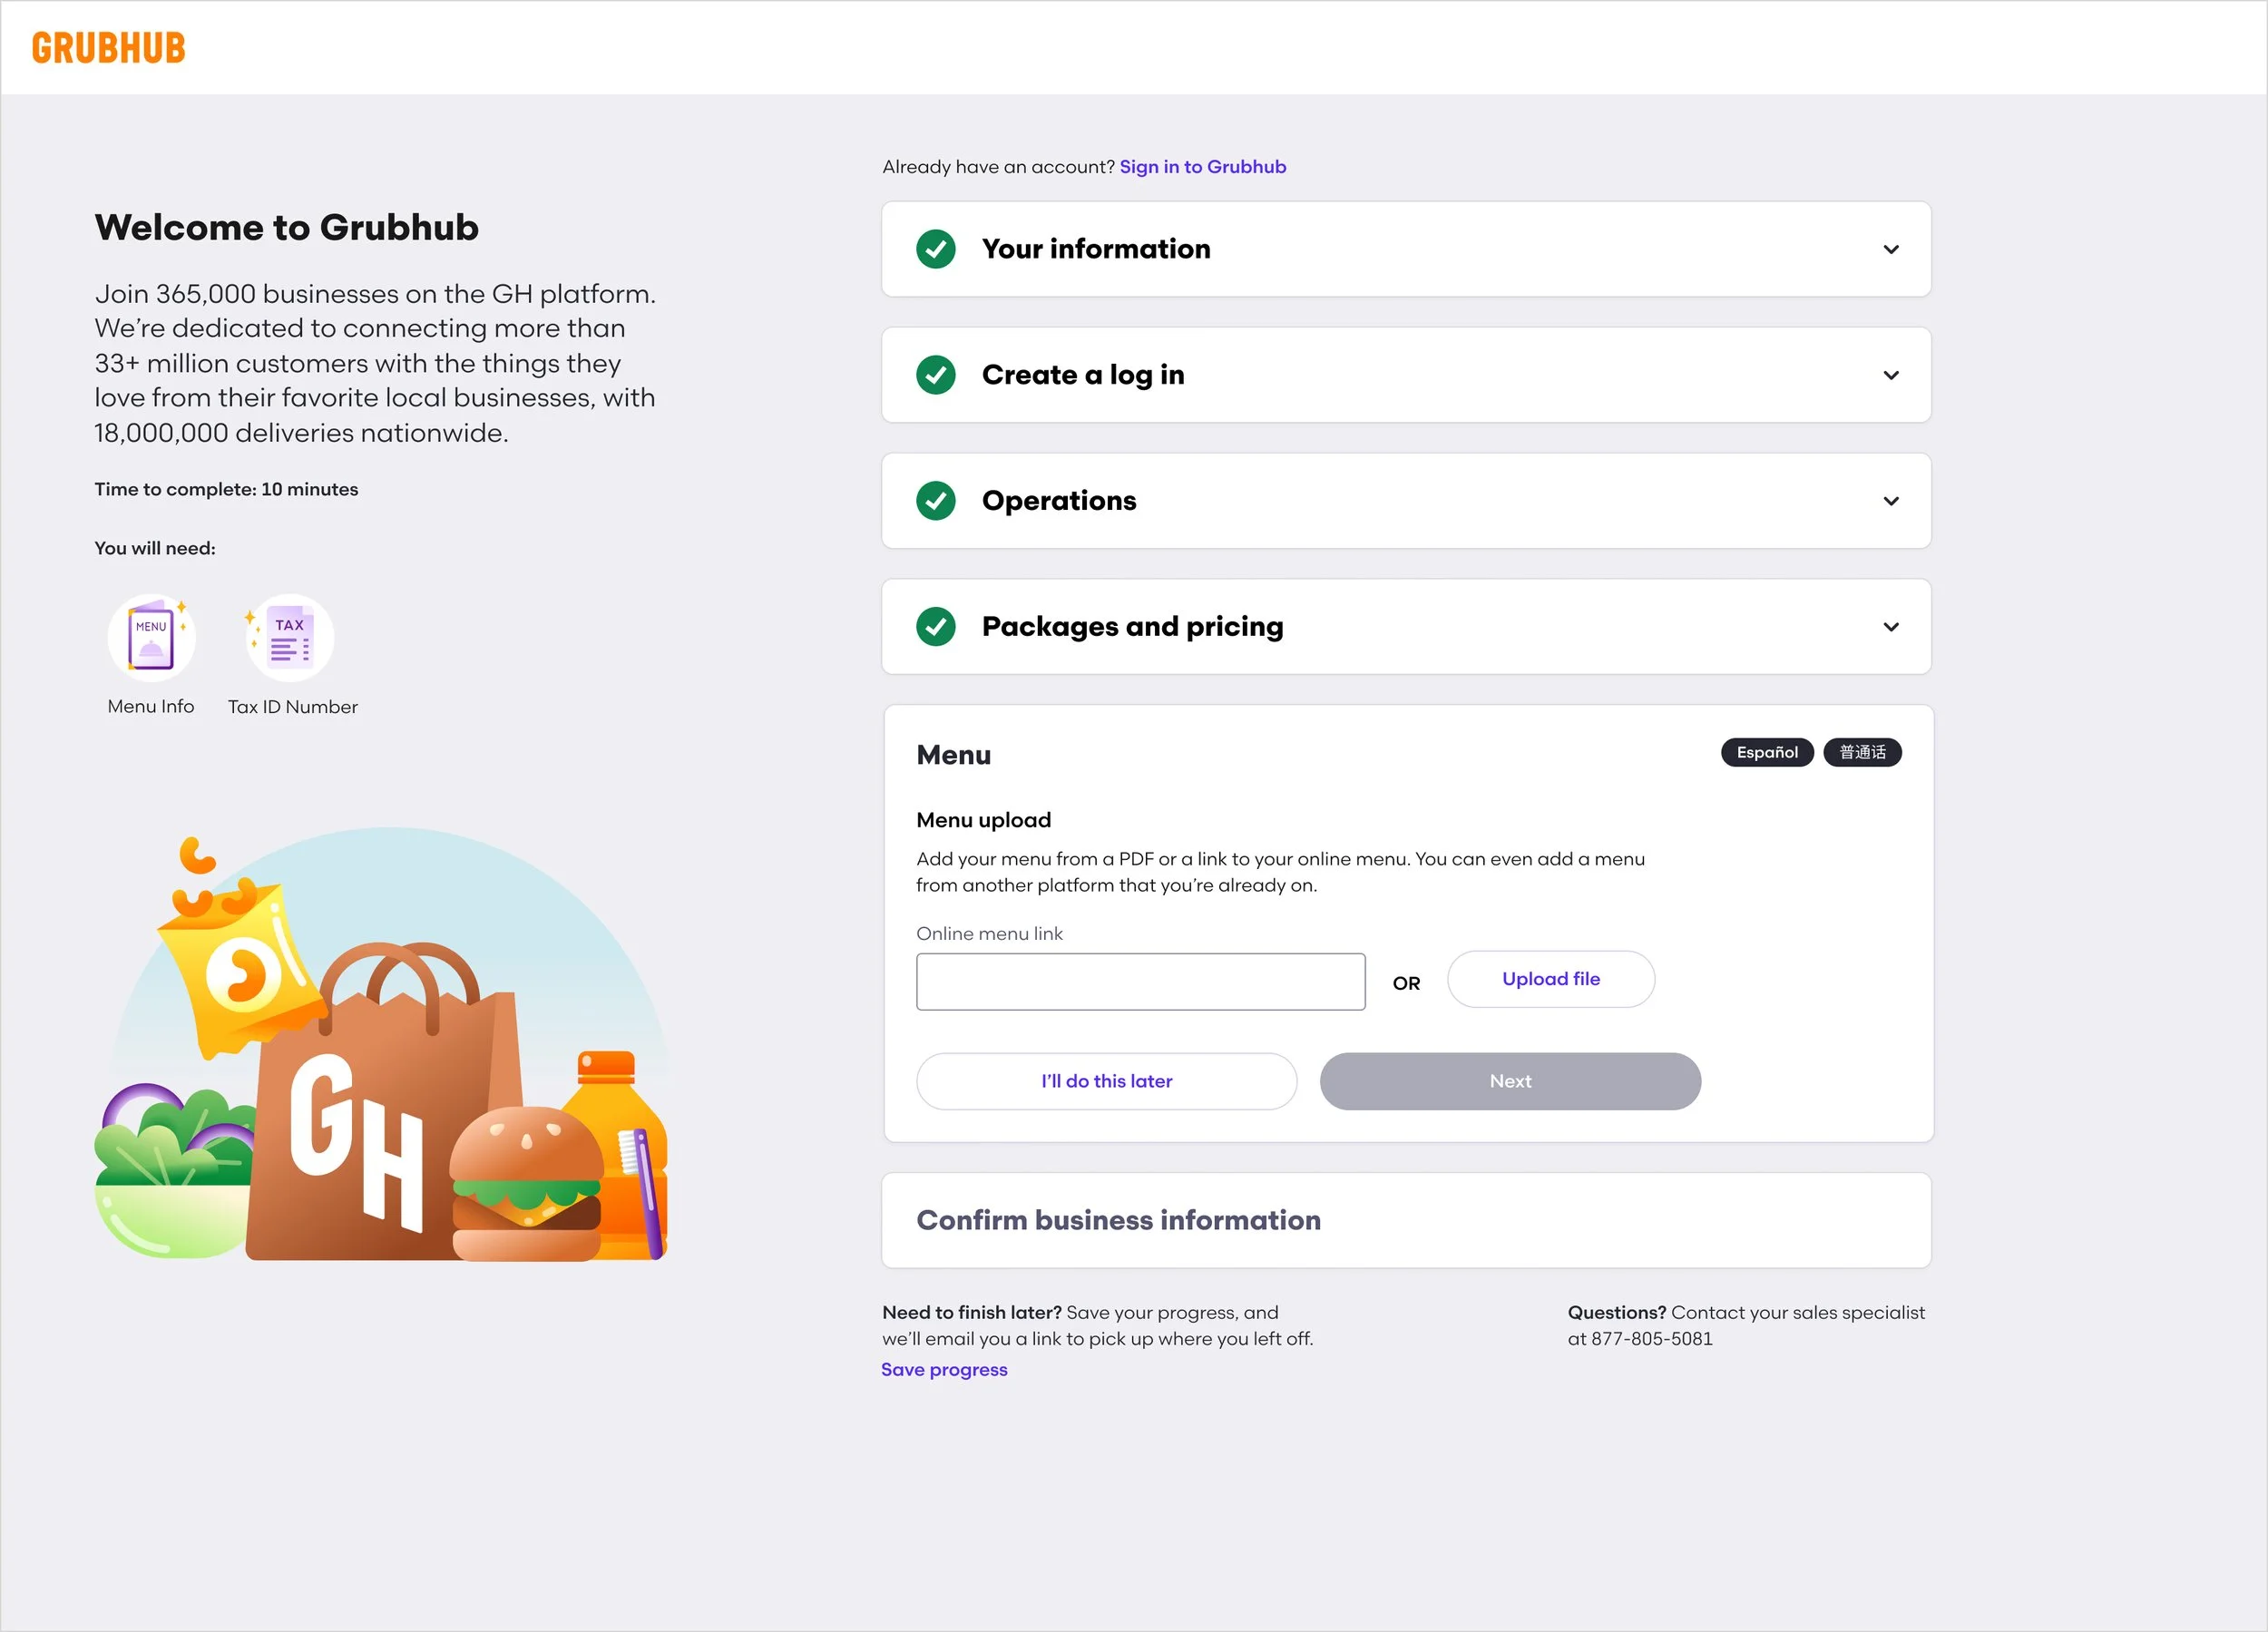Image resolution: width=2268 pixels, height=1632 pixels.
Task: Open the Confirm business information section
Action: tap(1118, 1220)
